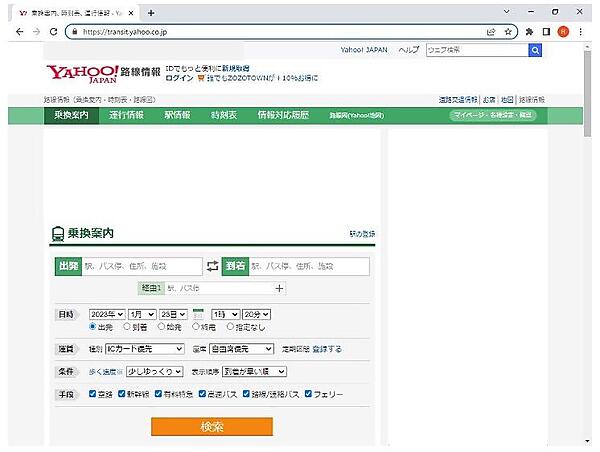Click the 出発 departure station input field
Image resolution: width=600 pixels, height=452 pixels.
point(142,266)
